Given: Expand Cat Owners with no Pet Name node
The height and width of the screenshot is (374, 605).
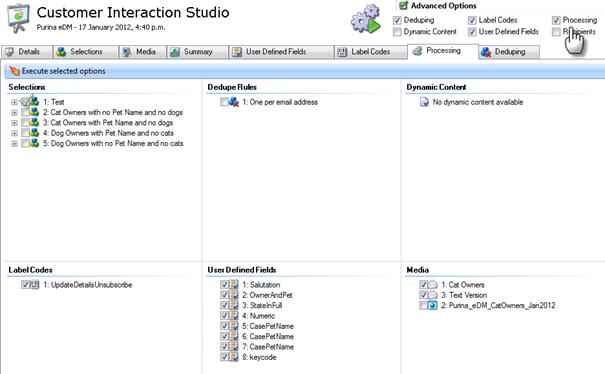Looking at the screenshot, I should tap(14, 113).
